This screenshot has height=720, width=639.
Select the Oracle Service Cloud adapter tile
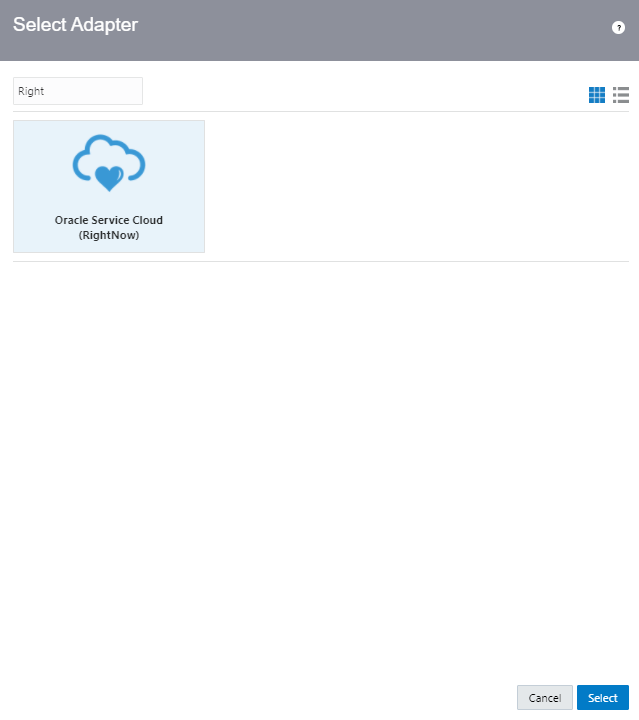[109, 187]
